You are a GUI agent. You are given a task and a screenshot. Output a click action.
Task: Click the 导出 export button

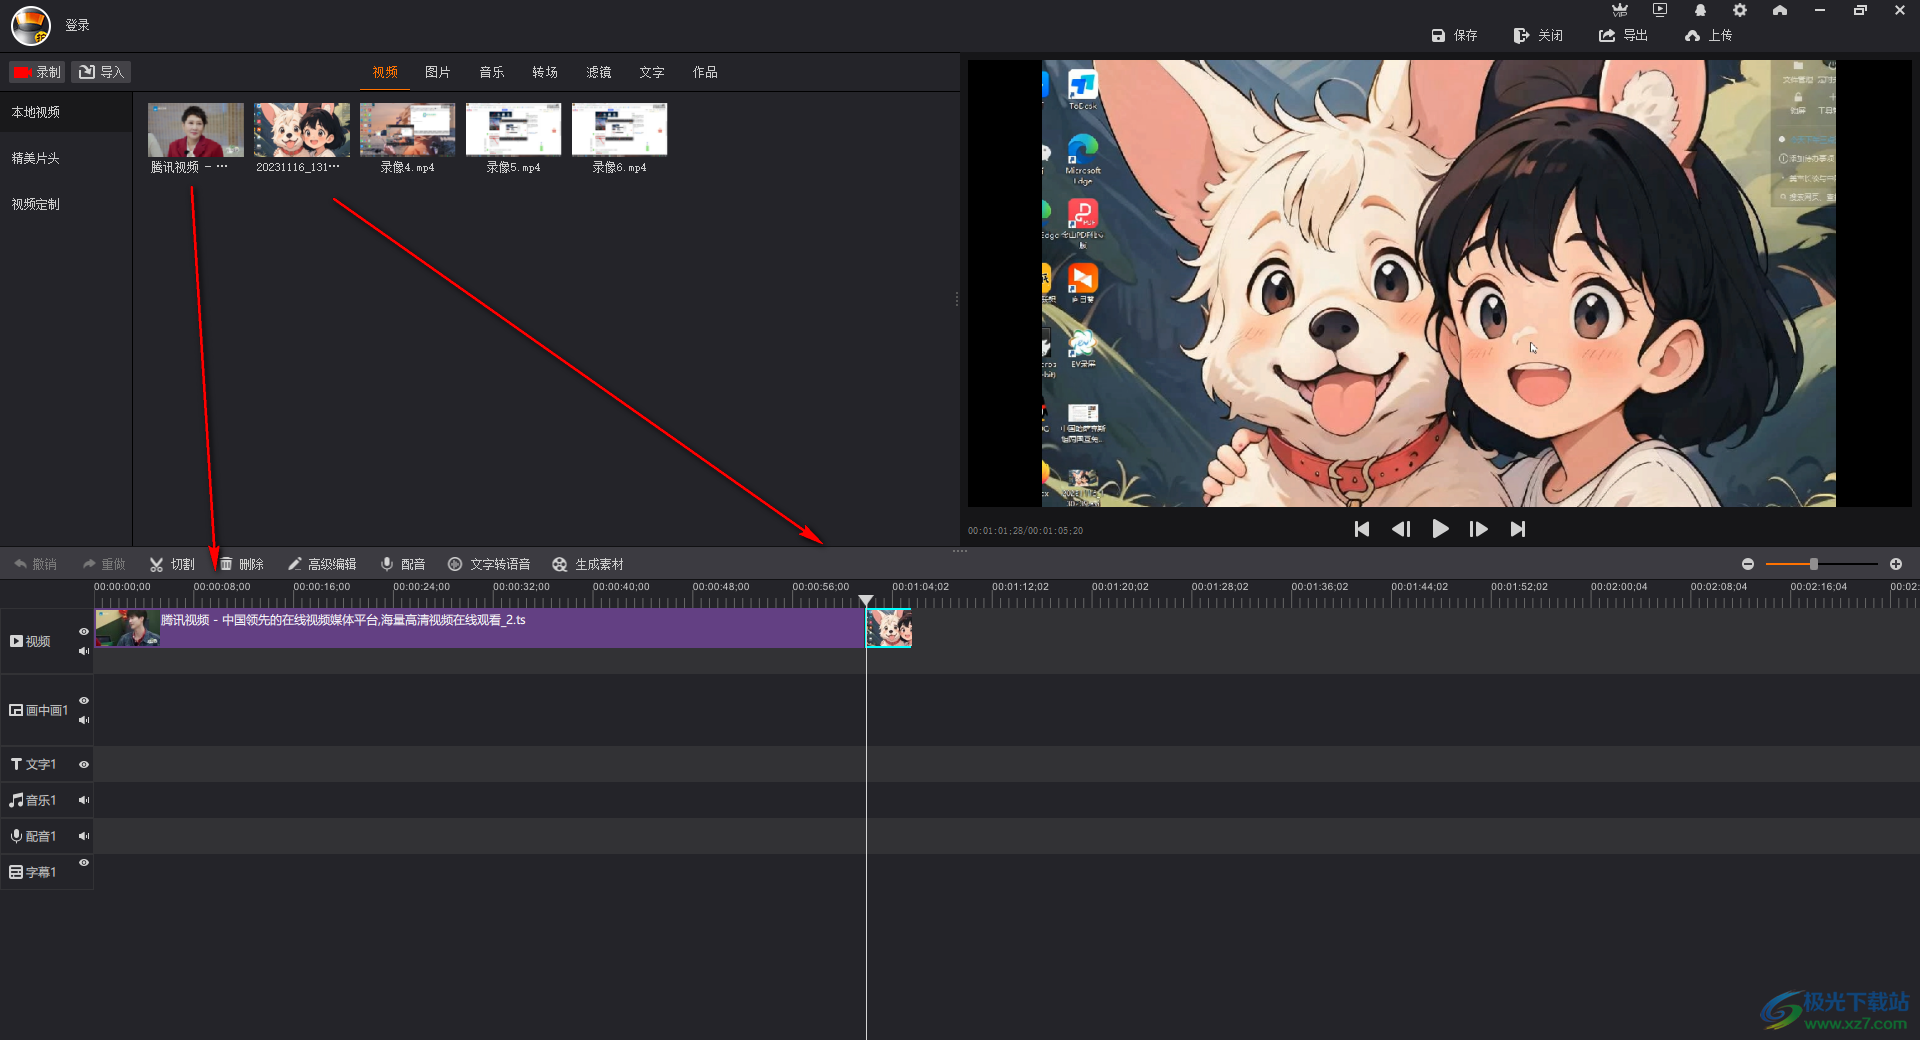(x=1623, y=35)
